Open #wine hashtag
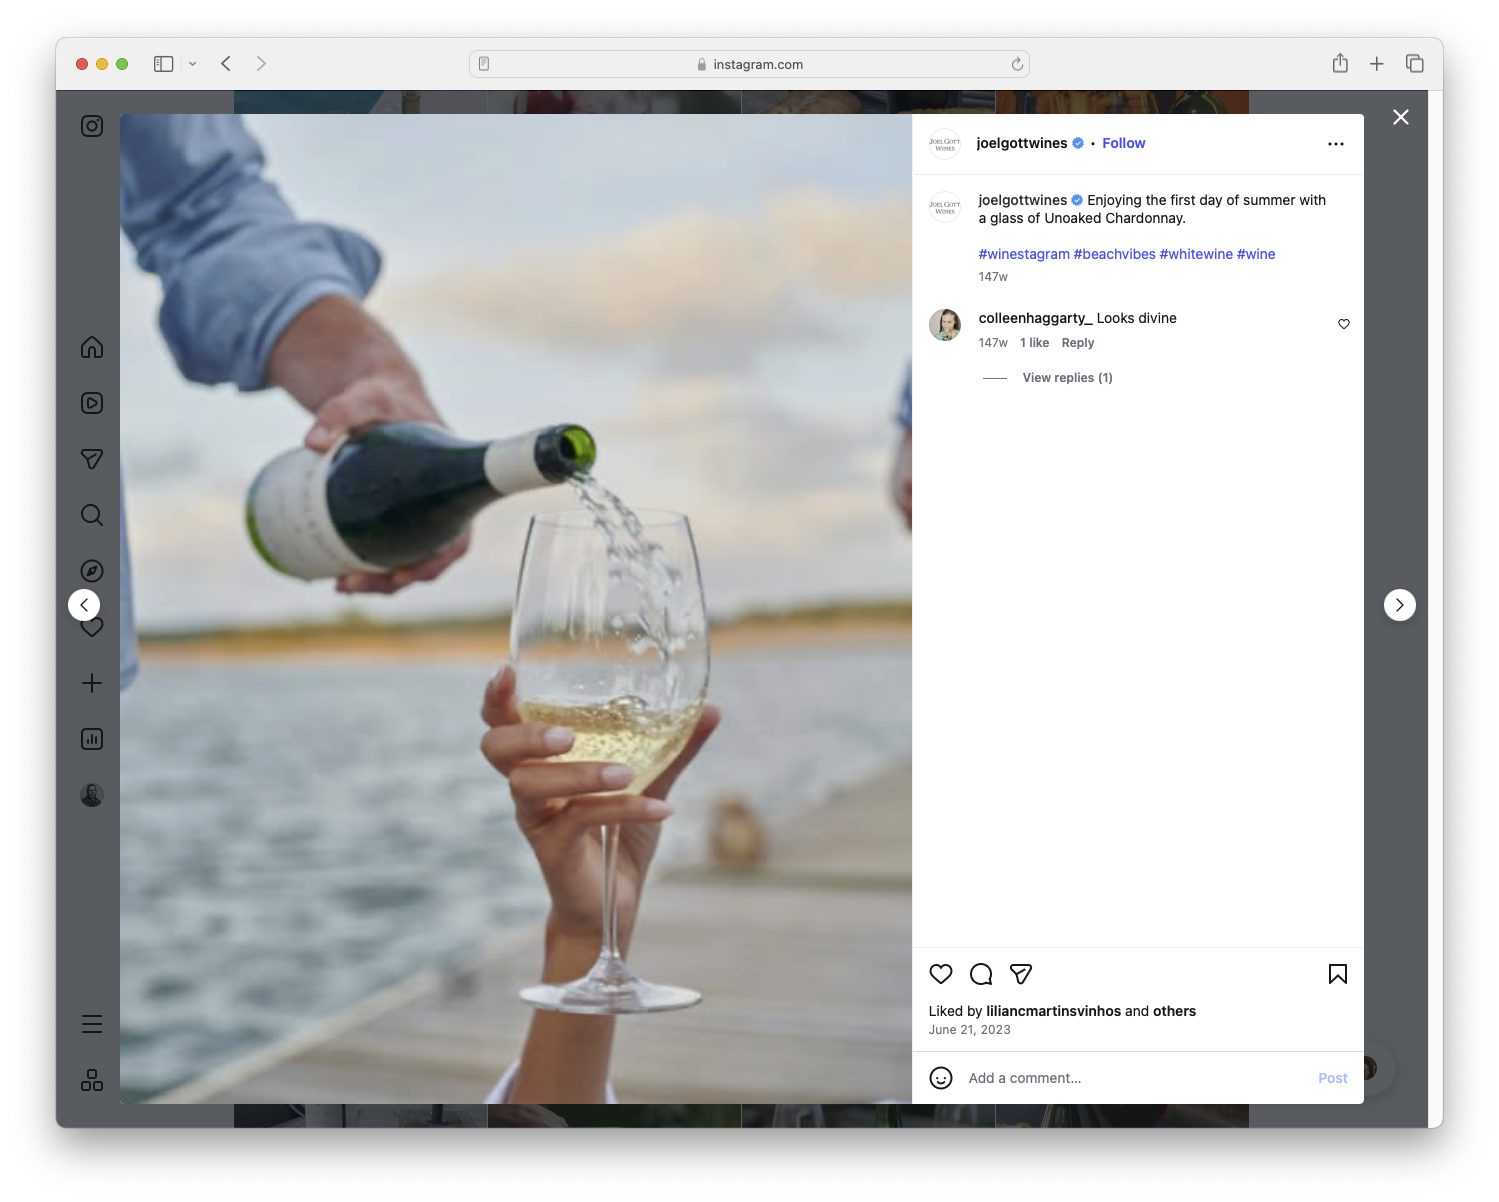The image size is (1499, 1202). coord(1256,254)
